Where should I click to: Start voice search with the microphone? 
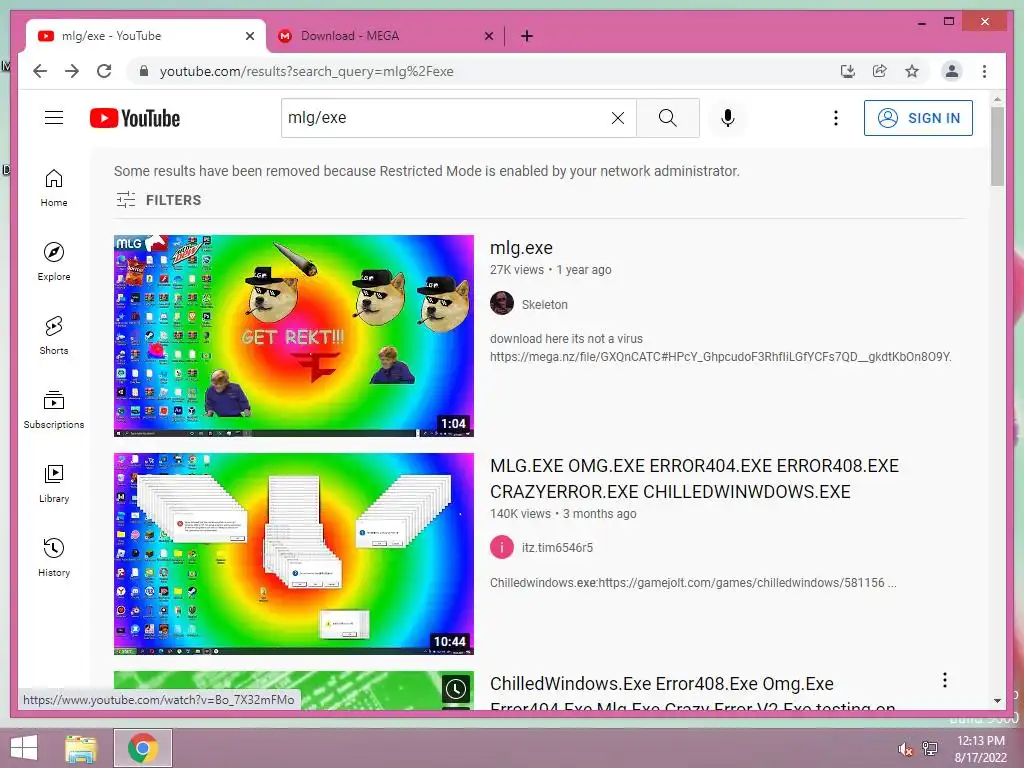tap(728, 118)
